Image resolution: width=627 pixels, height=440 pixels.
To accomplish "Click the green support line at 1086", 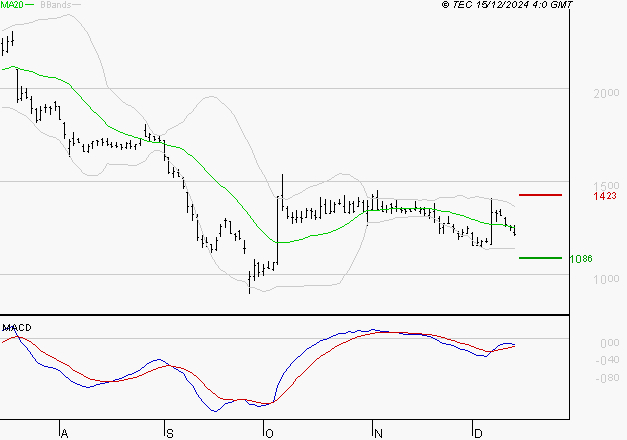I will (540, 258).
